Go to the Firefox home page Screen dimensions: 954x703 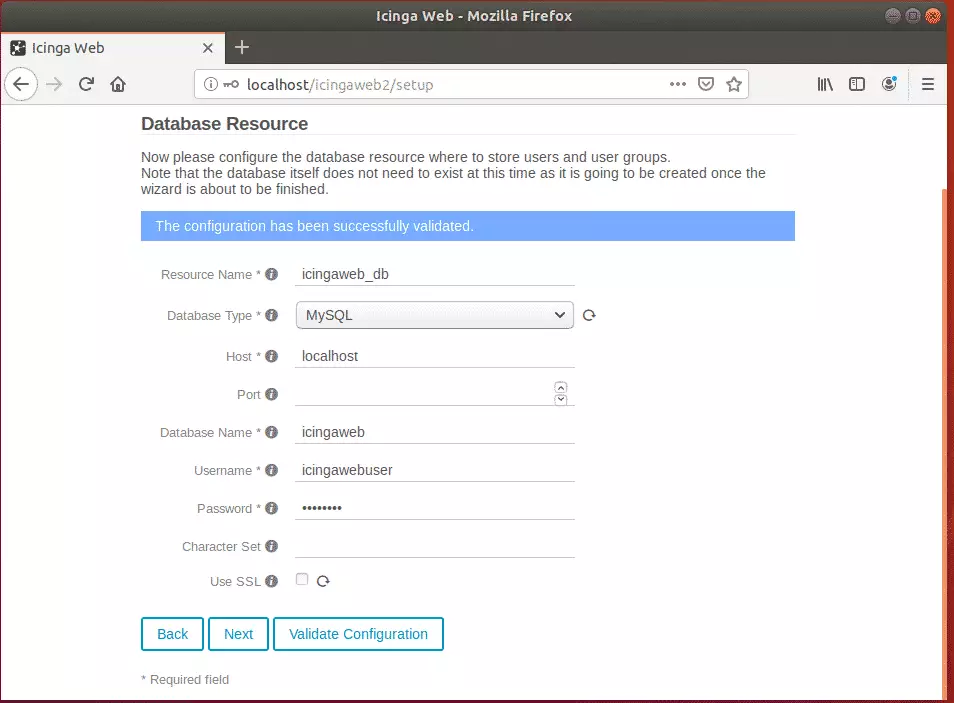coord(118,84)
